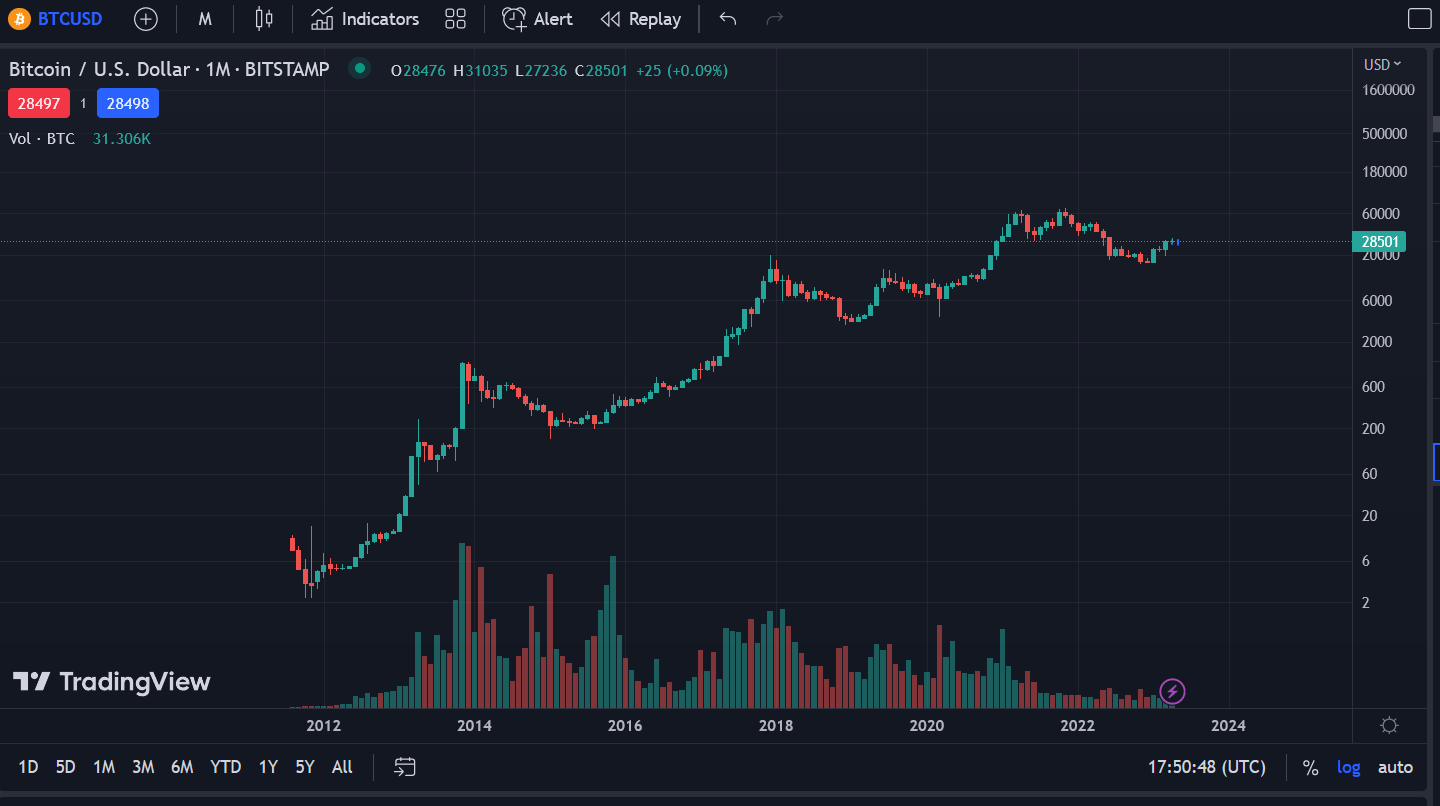Toggle the log scale option

(1349, 767)
